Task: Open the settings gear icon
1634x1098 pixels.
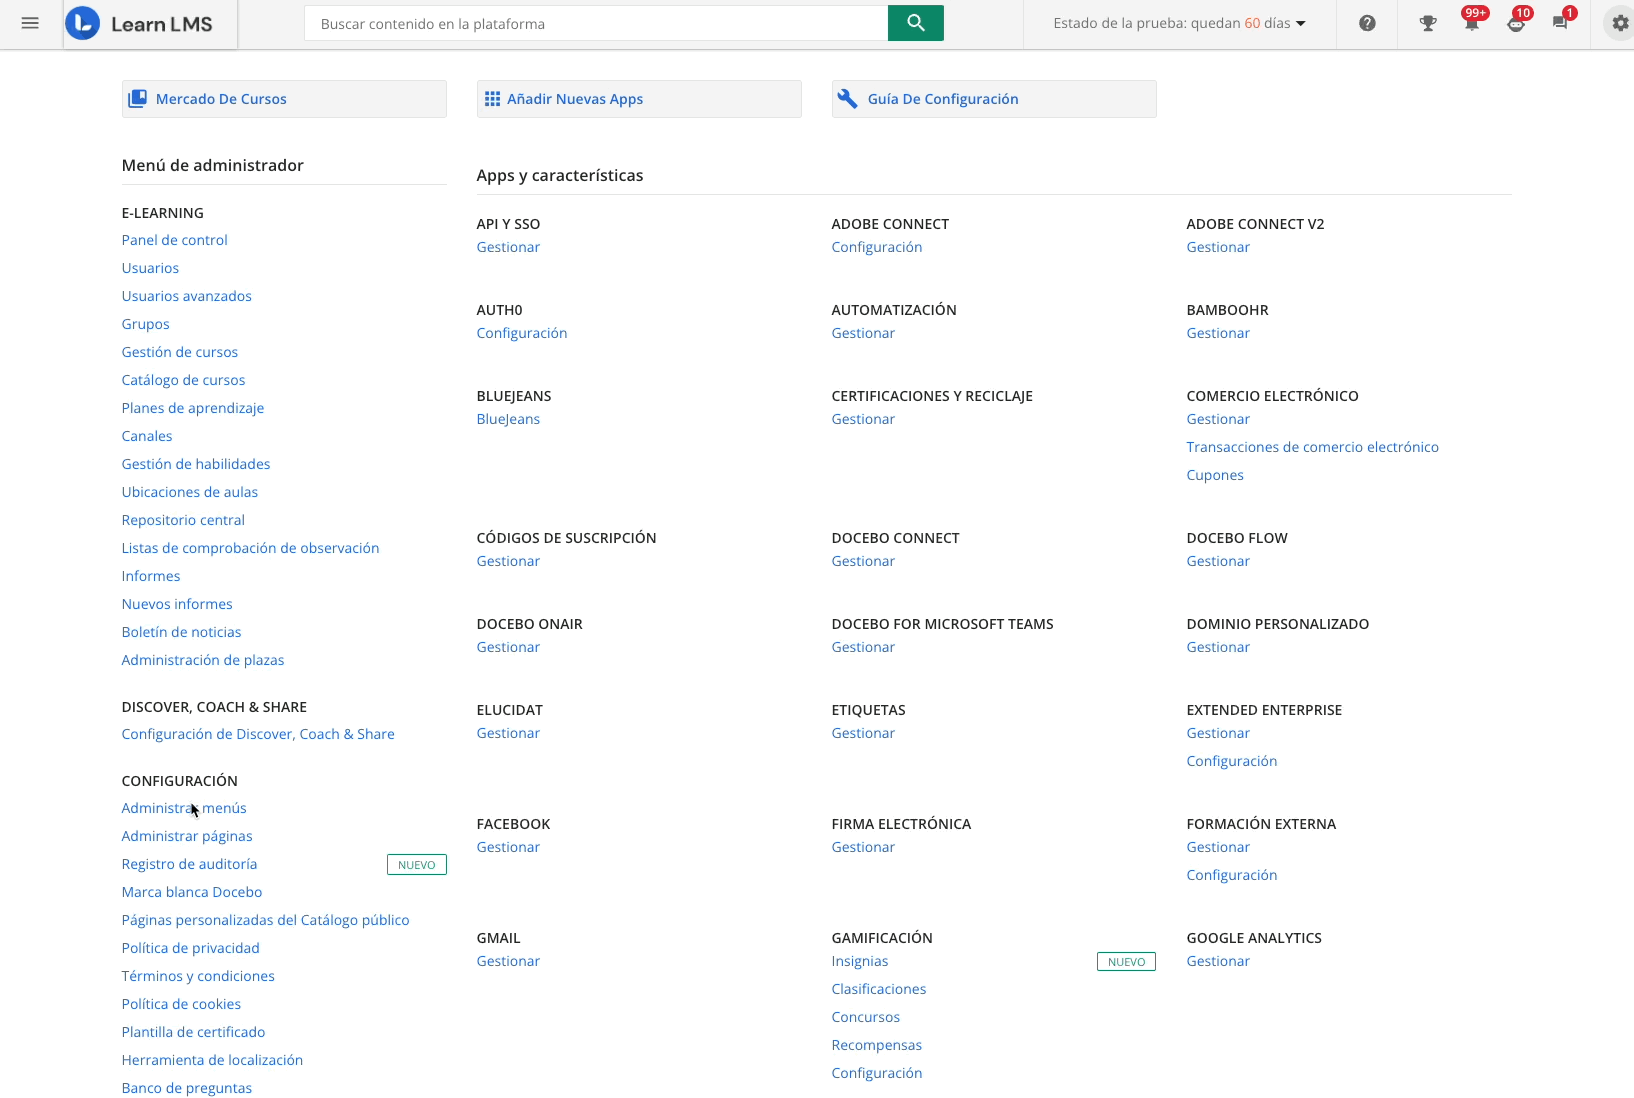Action: (x=1620, y=23)
